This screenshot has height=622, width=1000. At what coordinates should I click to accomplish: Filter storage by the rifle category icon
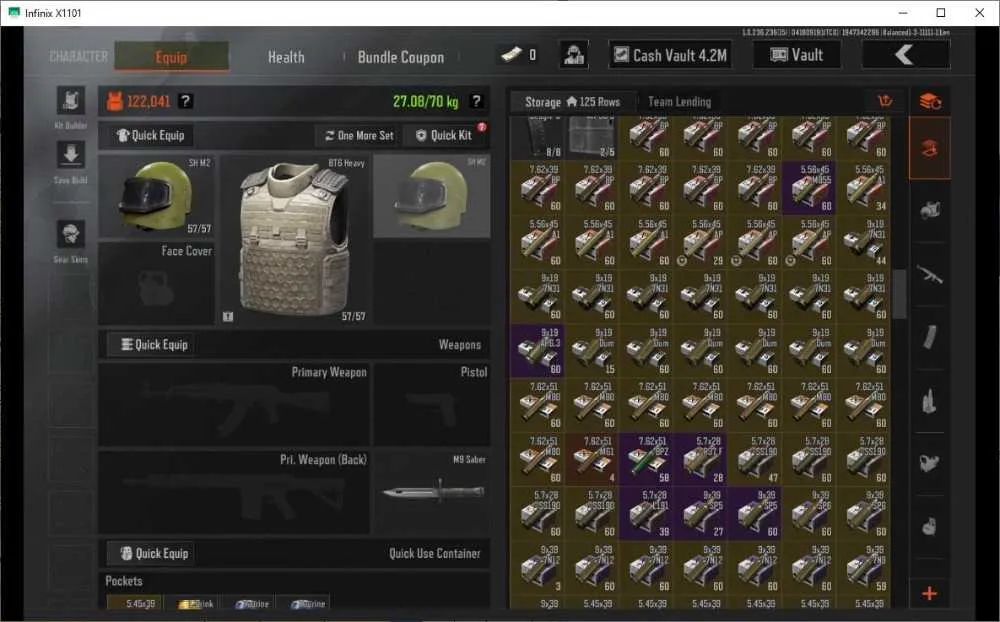point(930,274)
